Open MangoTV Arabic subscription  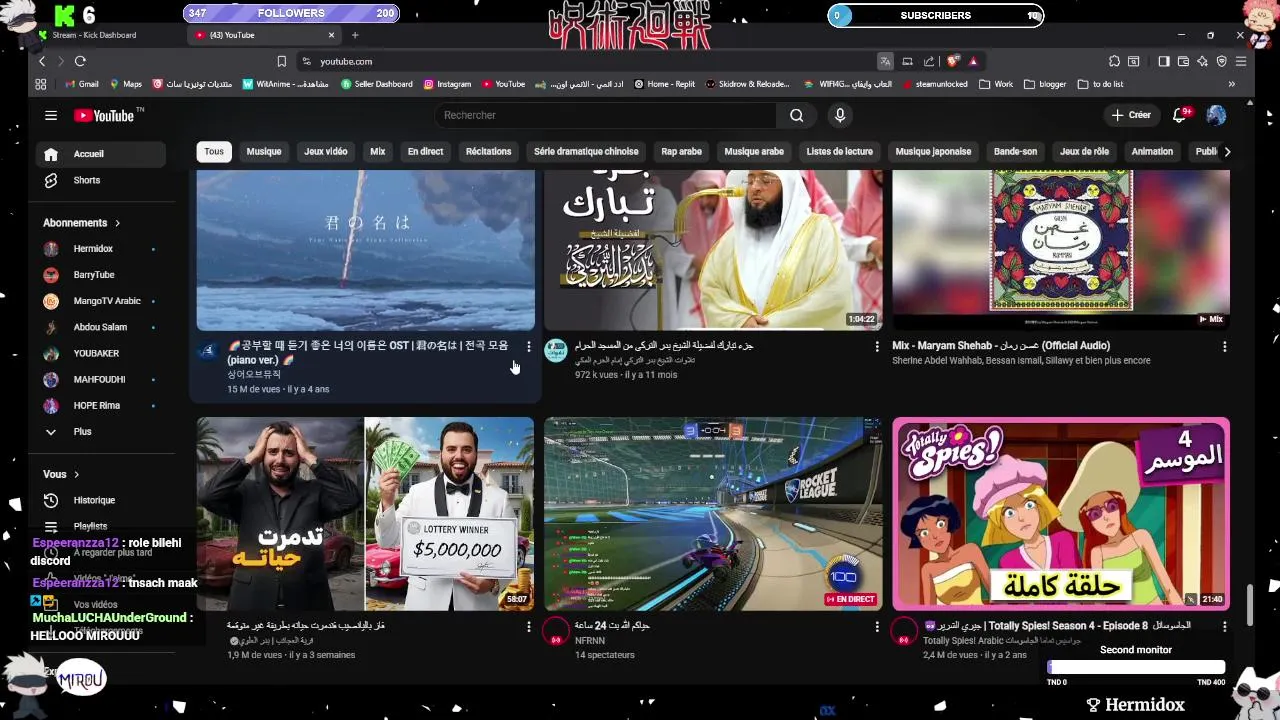click(100, 301)
